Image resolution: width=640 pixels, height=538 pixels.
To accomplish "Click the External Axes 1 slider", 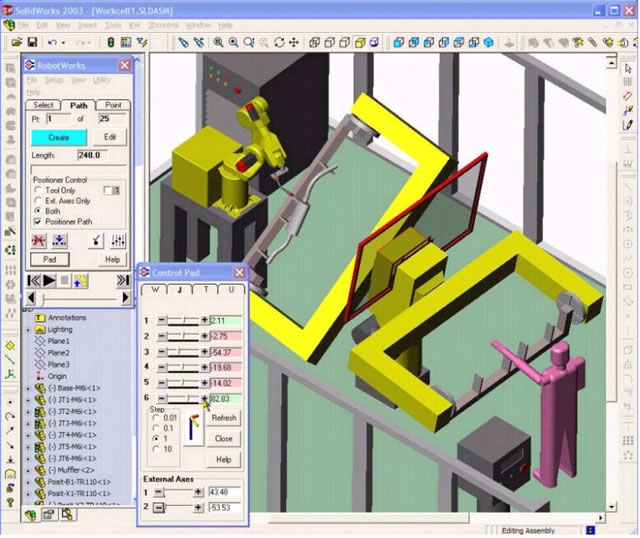I will pyautogui.click(x=178, y=492).
